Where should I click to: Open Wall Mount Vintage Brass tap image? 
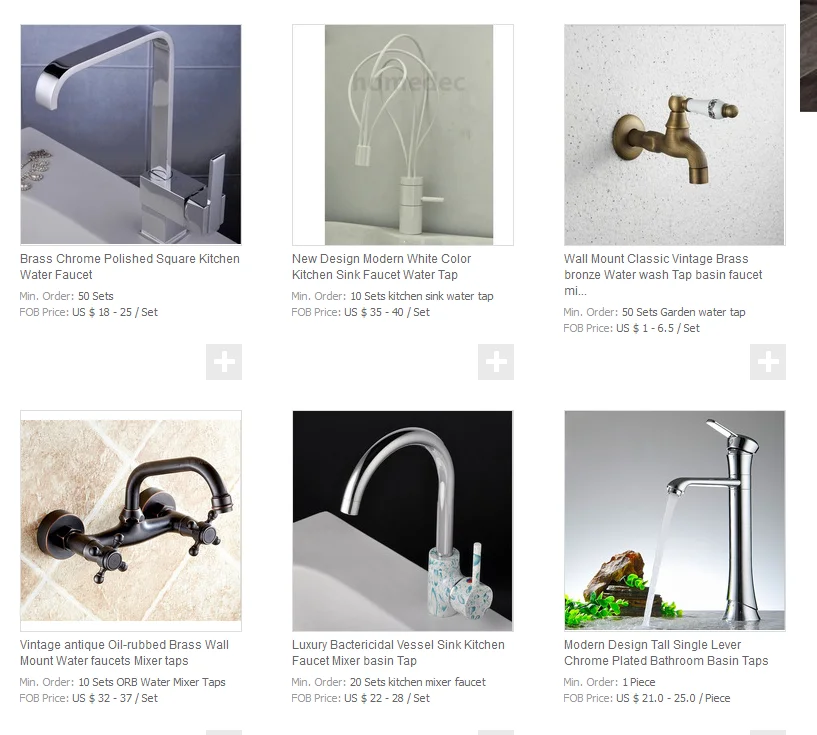coord(675,134)
